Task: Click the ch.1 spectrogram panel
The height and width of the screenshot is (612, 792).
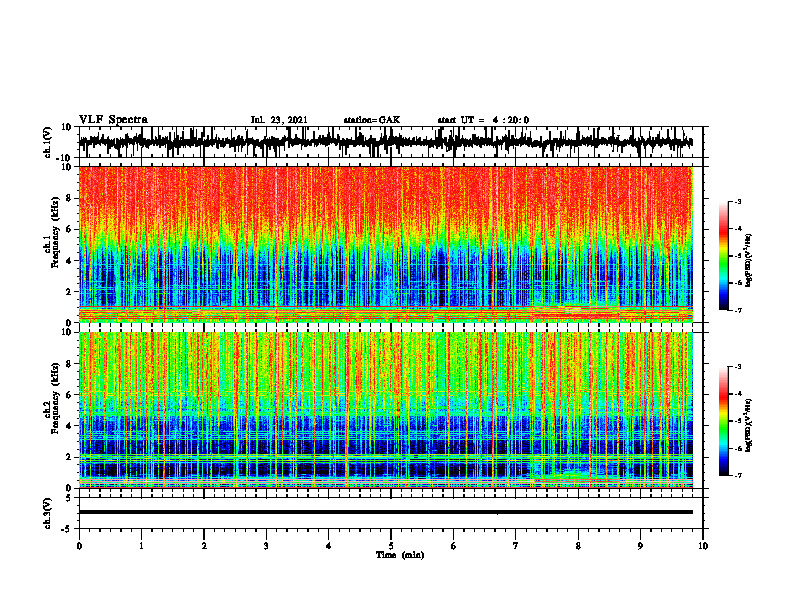Action: pyautogui.click(x=386, y=244)
